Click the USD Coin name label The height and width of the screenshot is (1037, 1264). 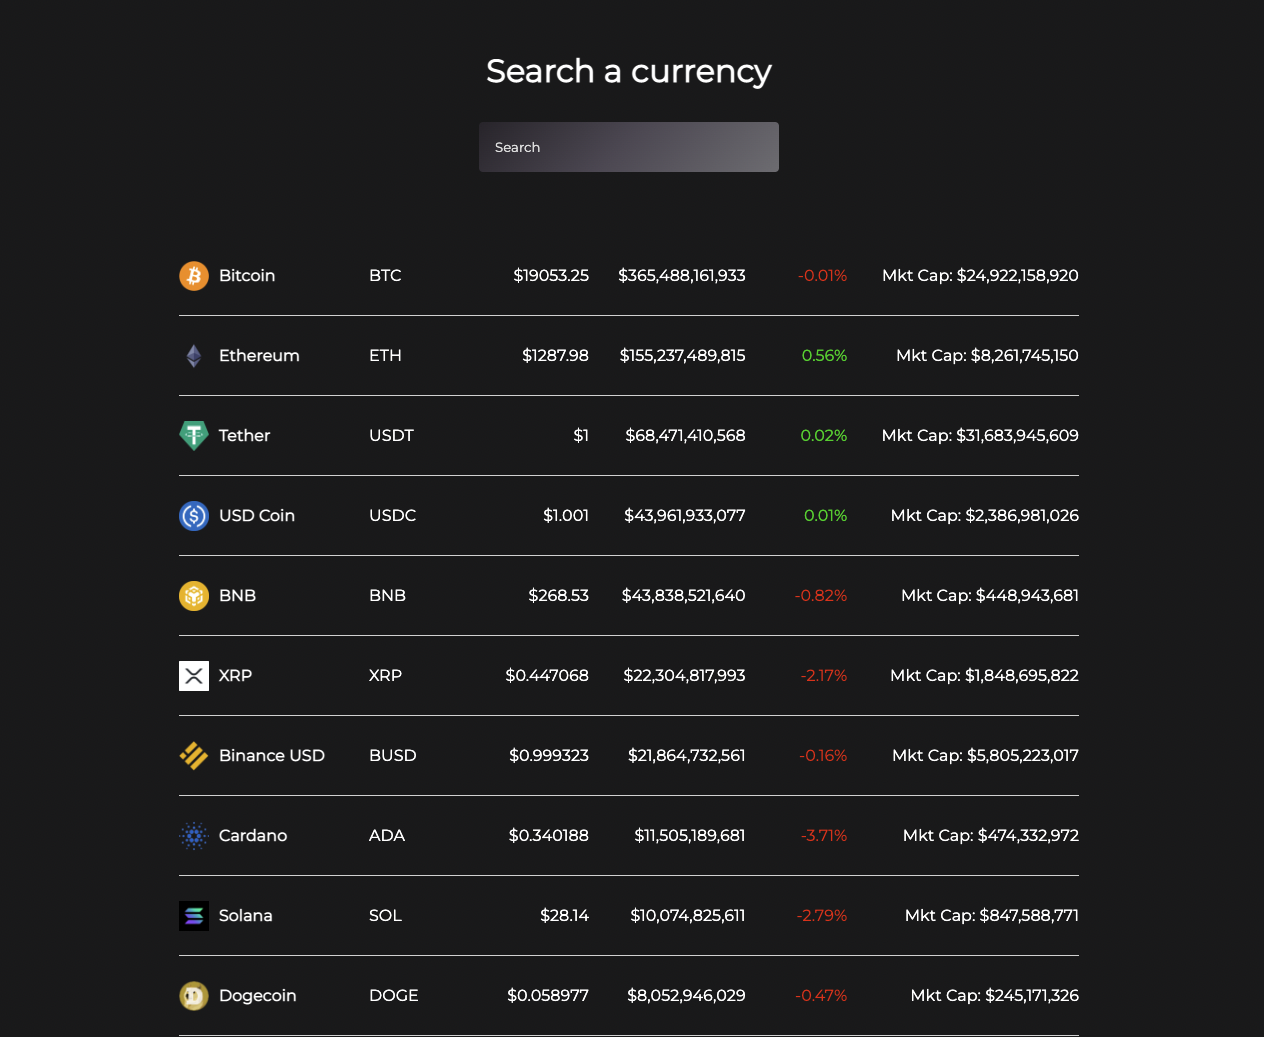click(257, 516)
